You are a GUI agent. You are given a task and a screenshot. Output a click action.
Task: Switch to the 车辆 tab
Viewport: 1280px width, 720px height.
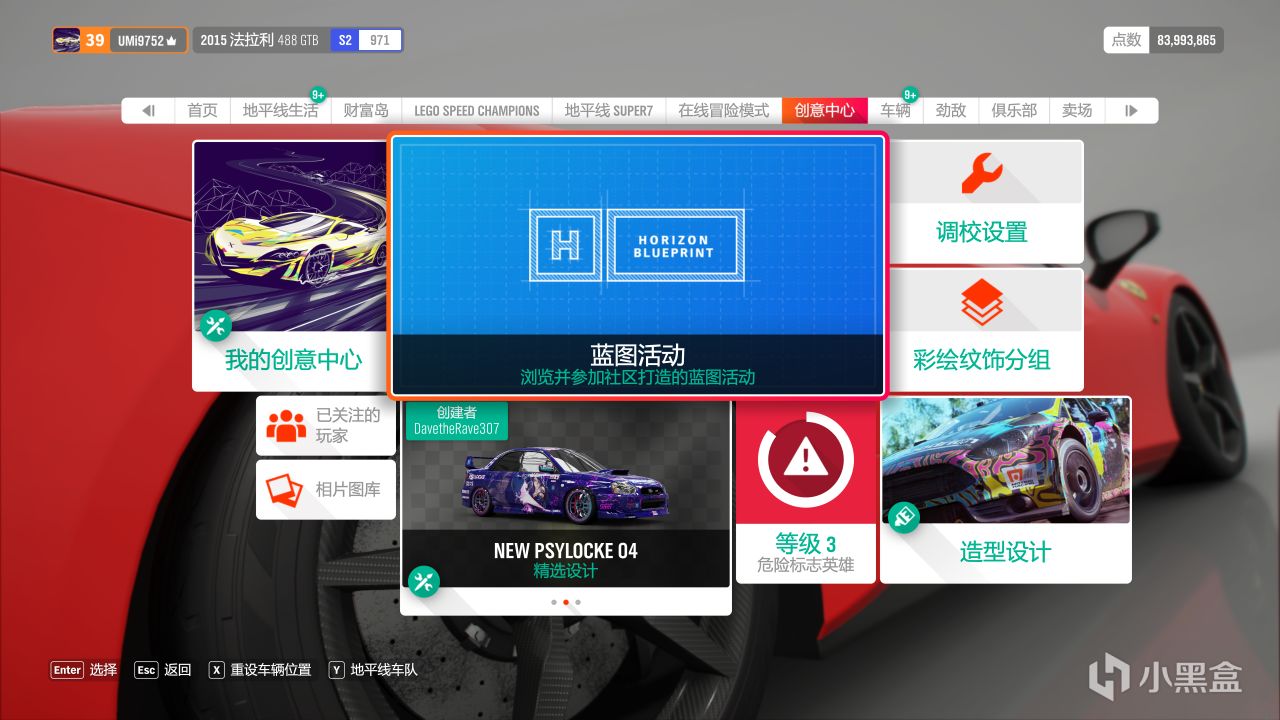[895, 111]
